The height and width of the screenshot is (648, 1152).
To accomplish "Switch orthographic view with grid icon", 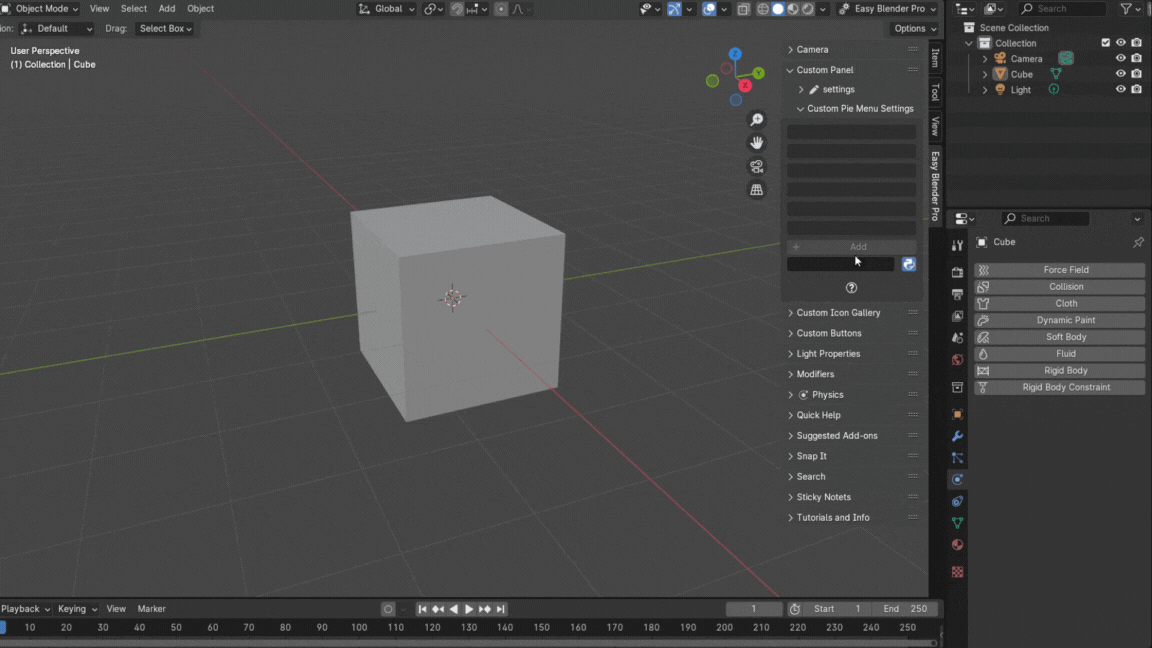I will [x=757, y=190].
